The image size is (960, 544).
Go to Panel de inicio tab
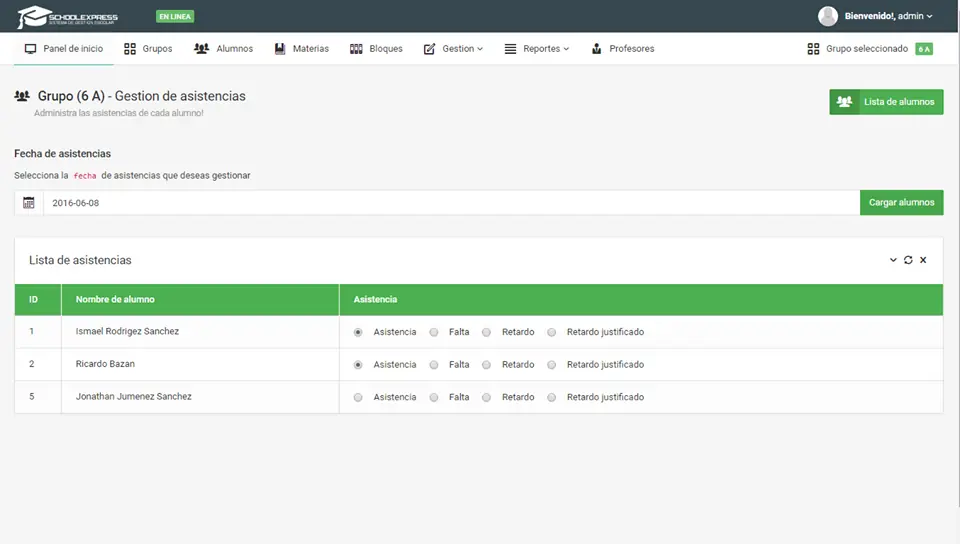click(x=64, y=49)
